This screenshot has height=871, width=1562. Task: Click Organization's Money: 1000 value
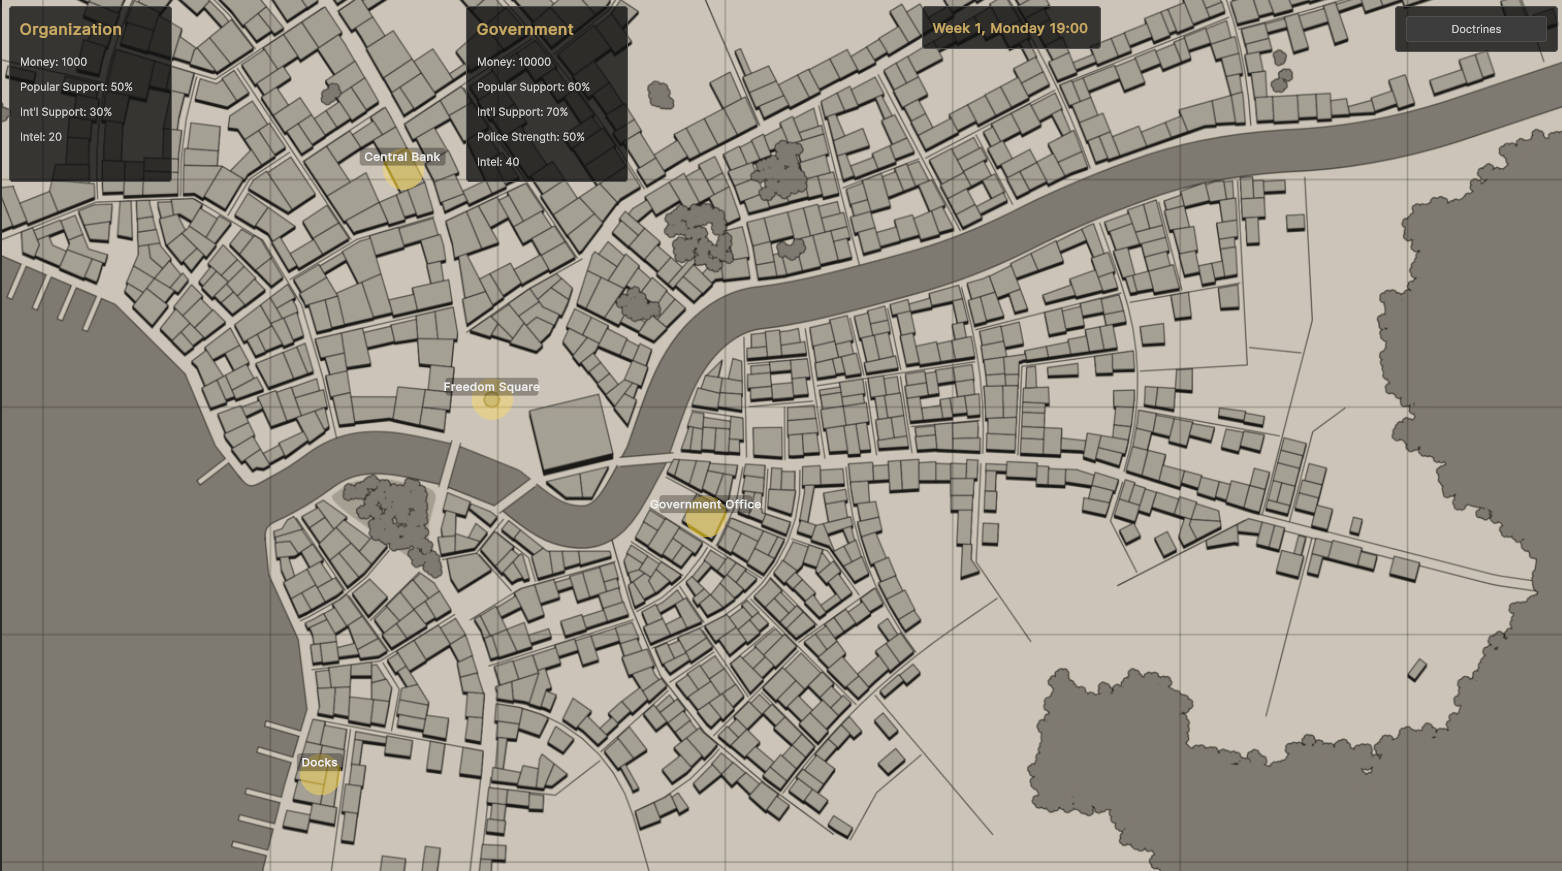(54, 62)
